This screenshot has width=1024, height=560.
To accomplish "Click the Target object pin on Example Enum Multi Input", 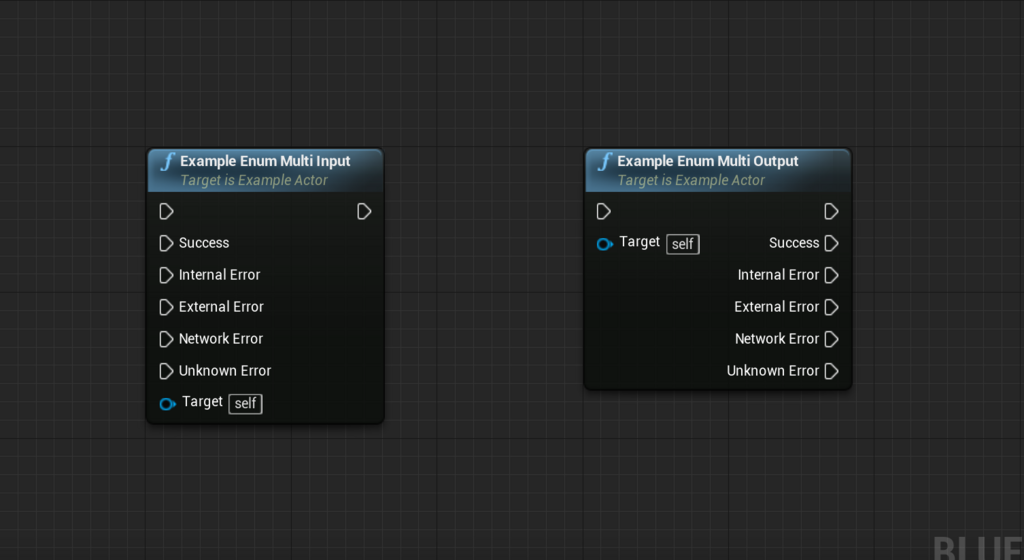I will (x=167, y=404).
